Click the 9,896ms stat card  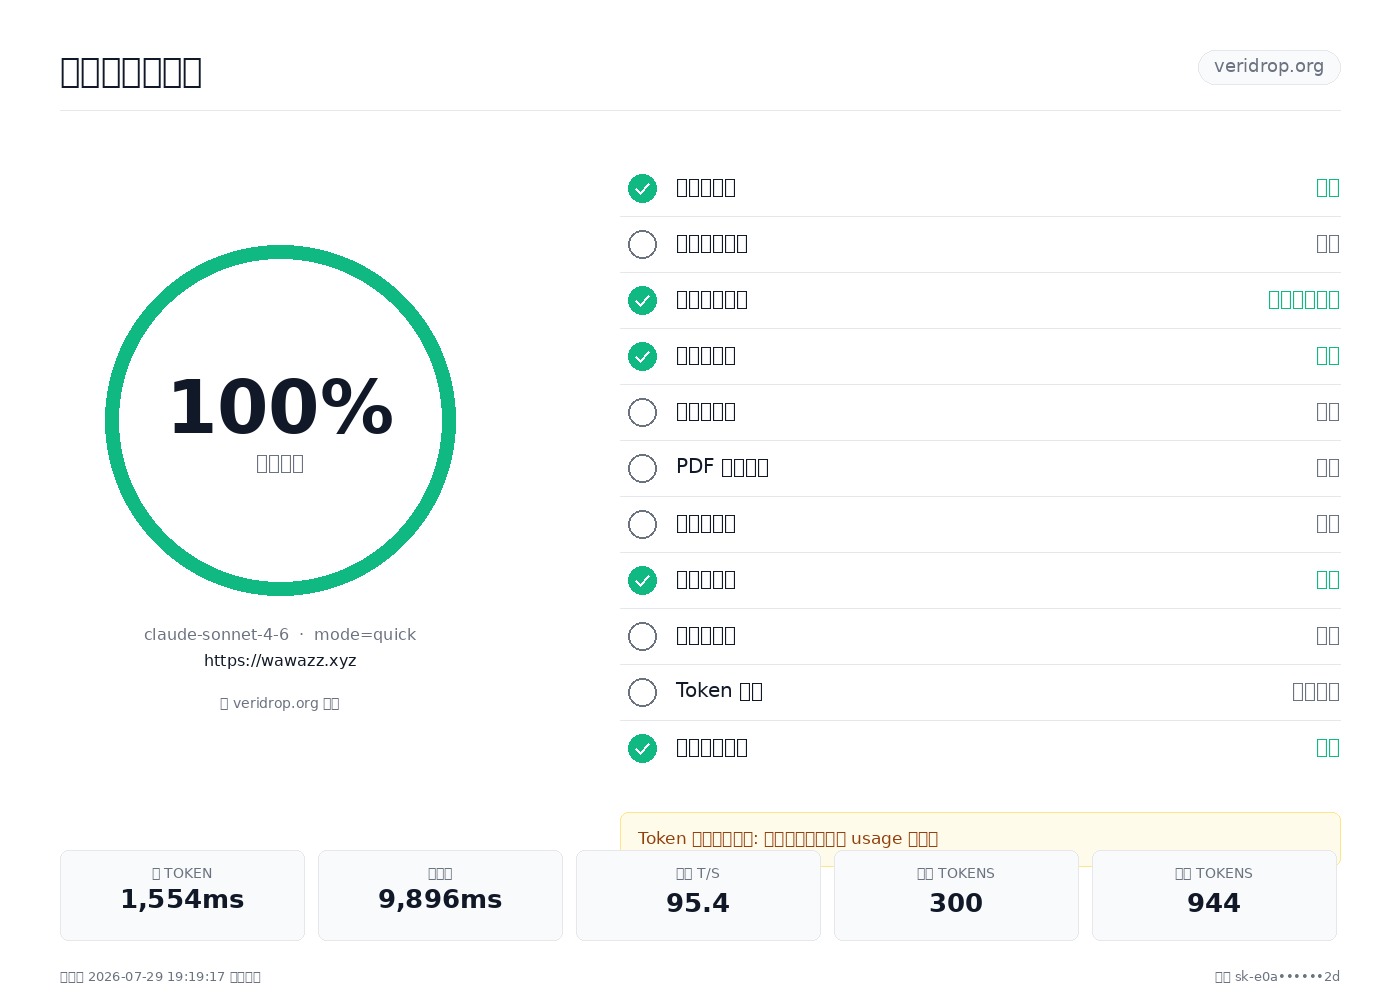[440, 895]
